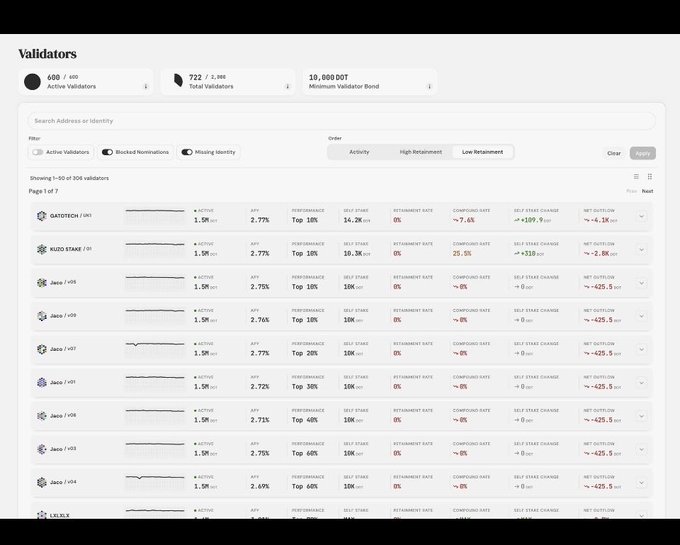
Task: Expand the Jaco / v09 row chevron
Action: 641,316
